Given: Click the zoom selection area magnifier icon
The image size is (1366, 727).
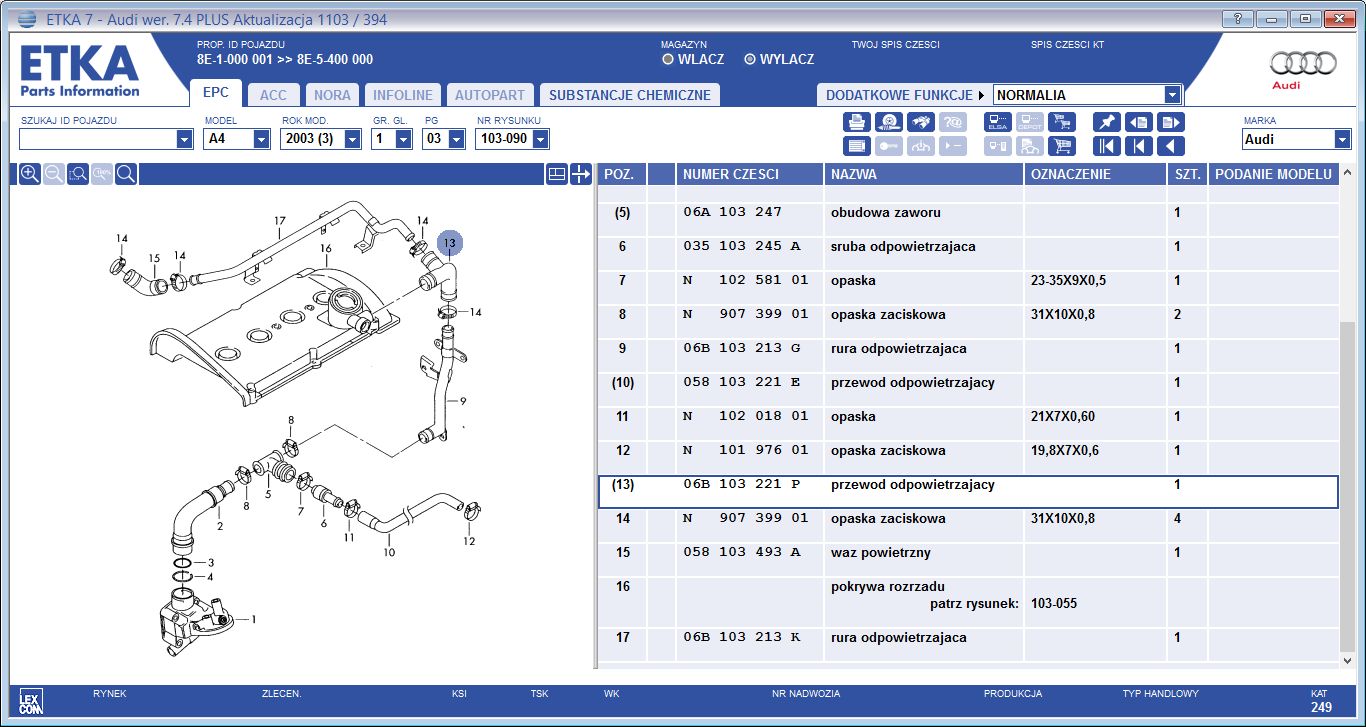Looking at the screenshot, I should (x=78, y=174).
